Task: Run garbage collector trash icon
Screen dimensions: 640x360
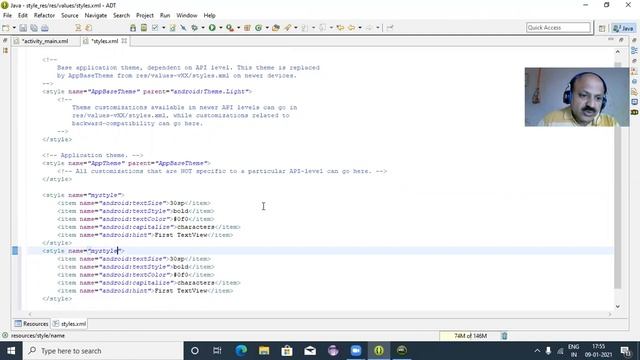Action: point(504,336)
